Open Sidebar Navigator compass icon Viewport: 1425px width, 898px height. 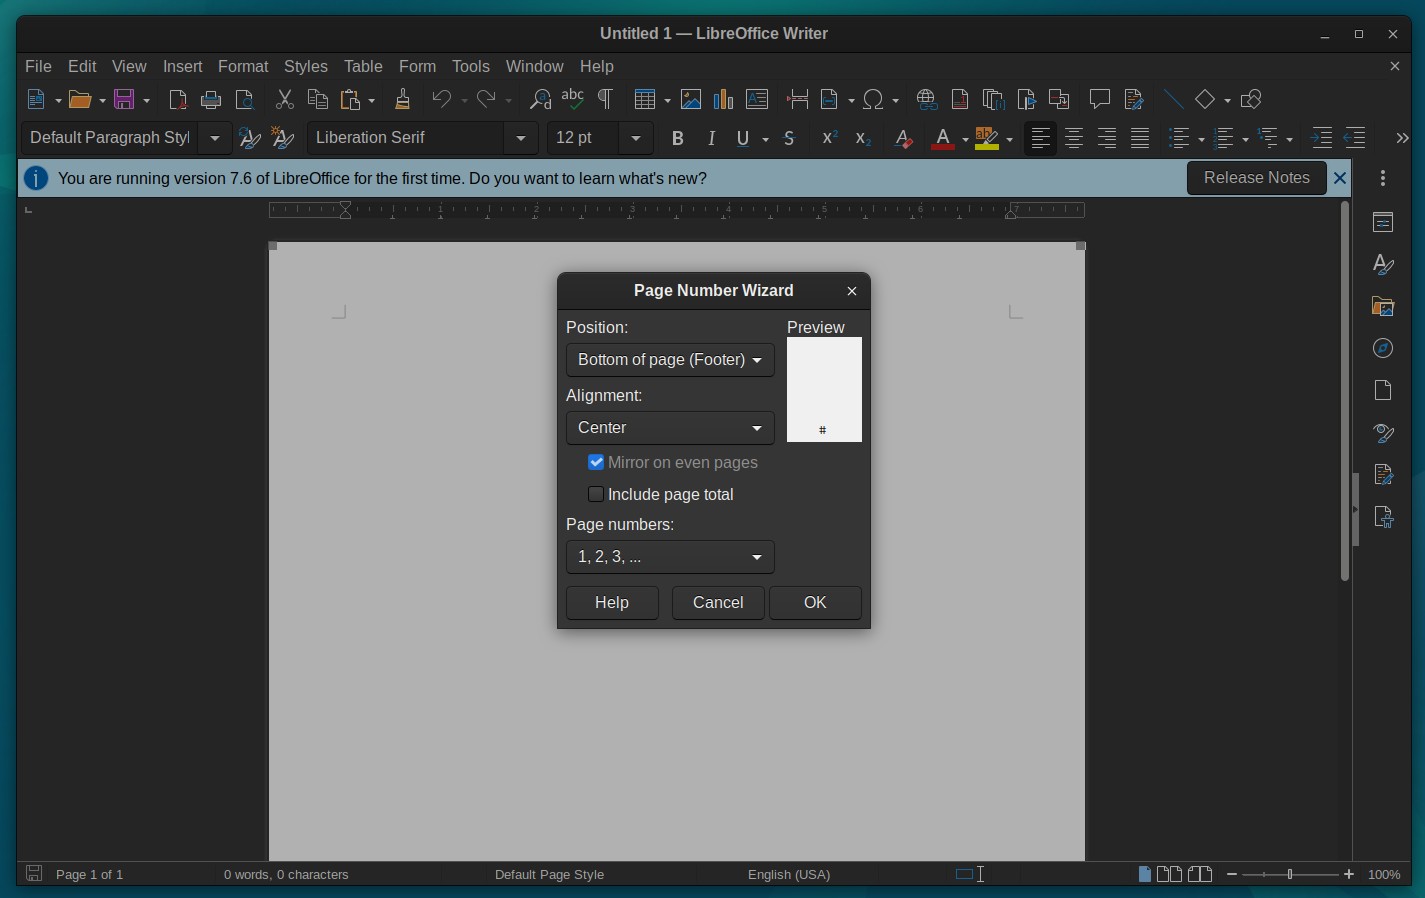pos(1383,348)
